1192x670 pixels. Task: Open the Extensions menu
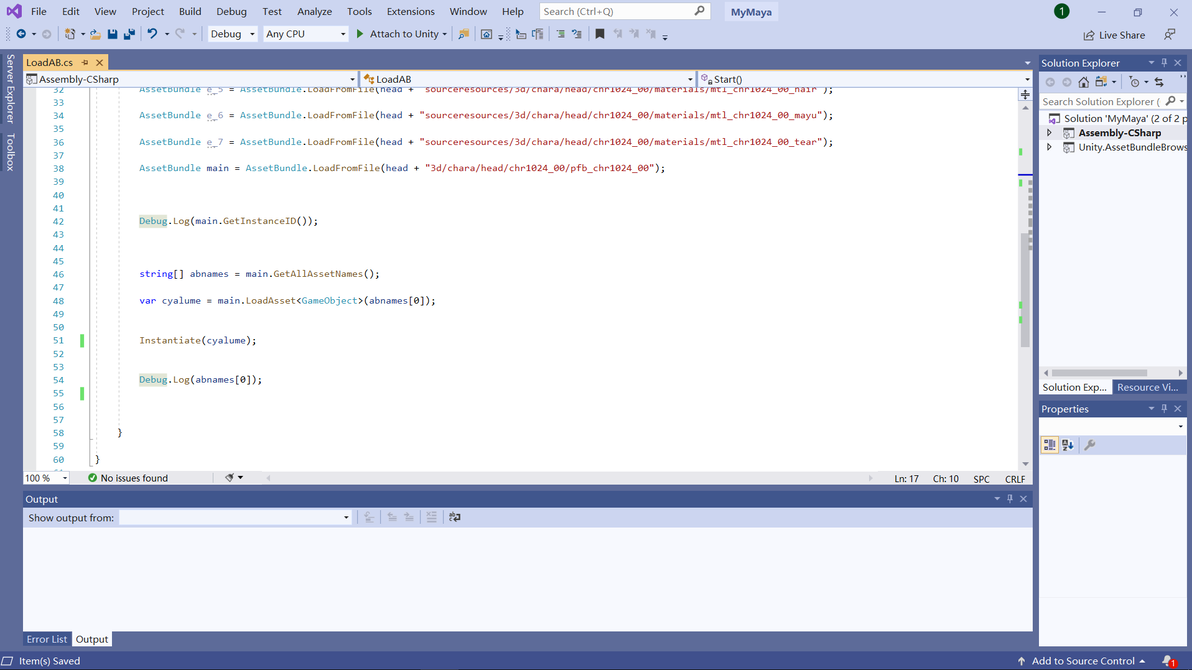(x=411, y=11)
